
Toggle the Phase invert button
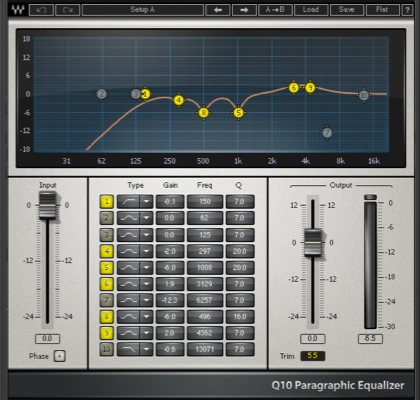(60, 356)
